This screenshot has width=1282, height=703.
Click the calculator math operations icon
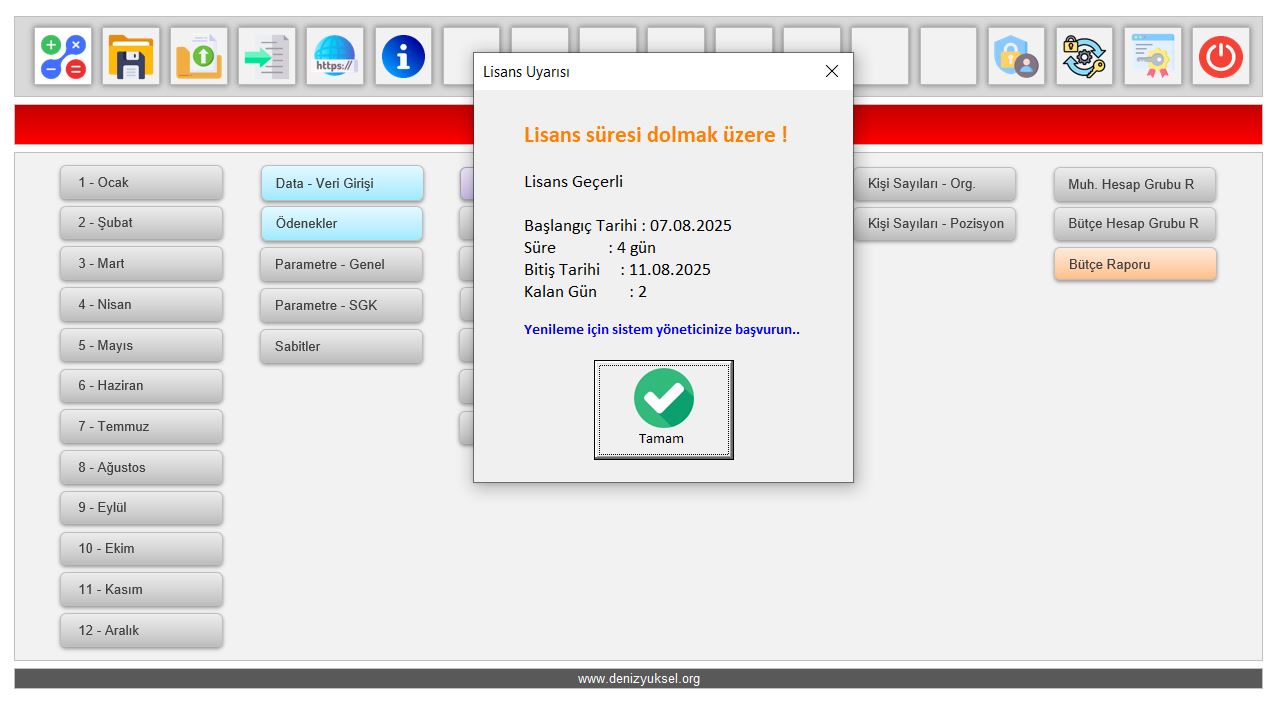click(x=63, y=56)
